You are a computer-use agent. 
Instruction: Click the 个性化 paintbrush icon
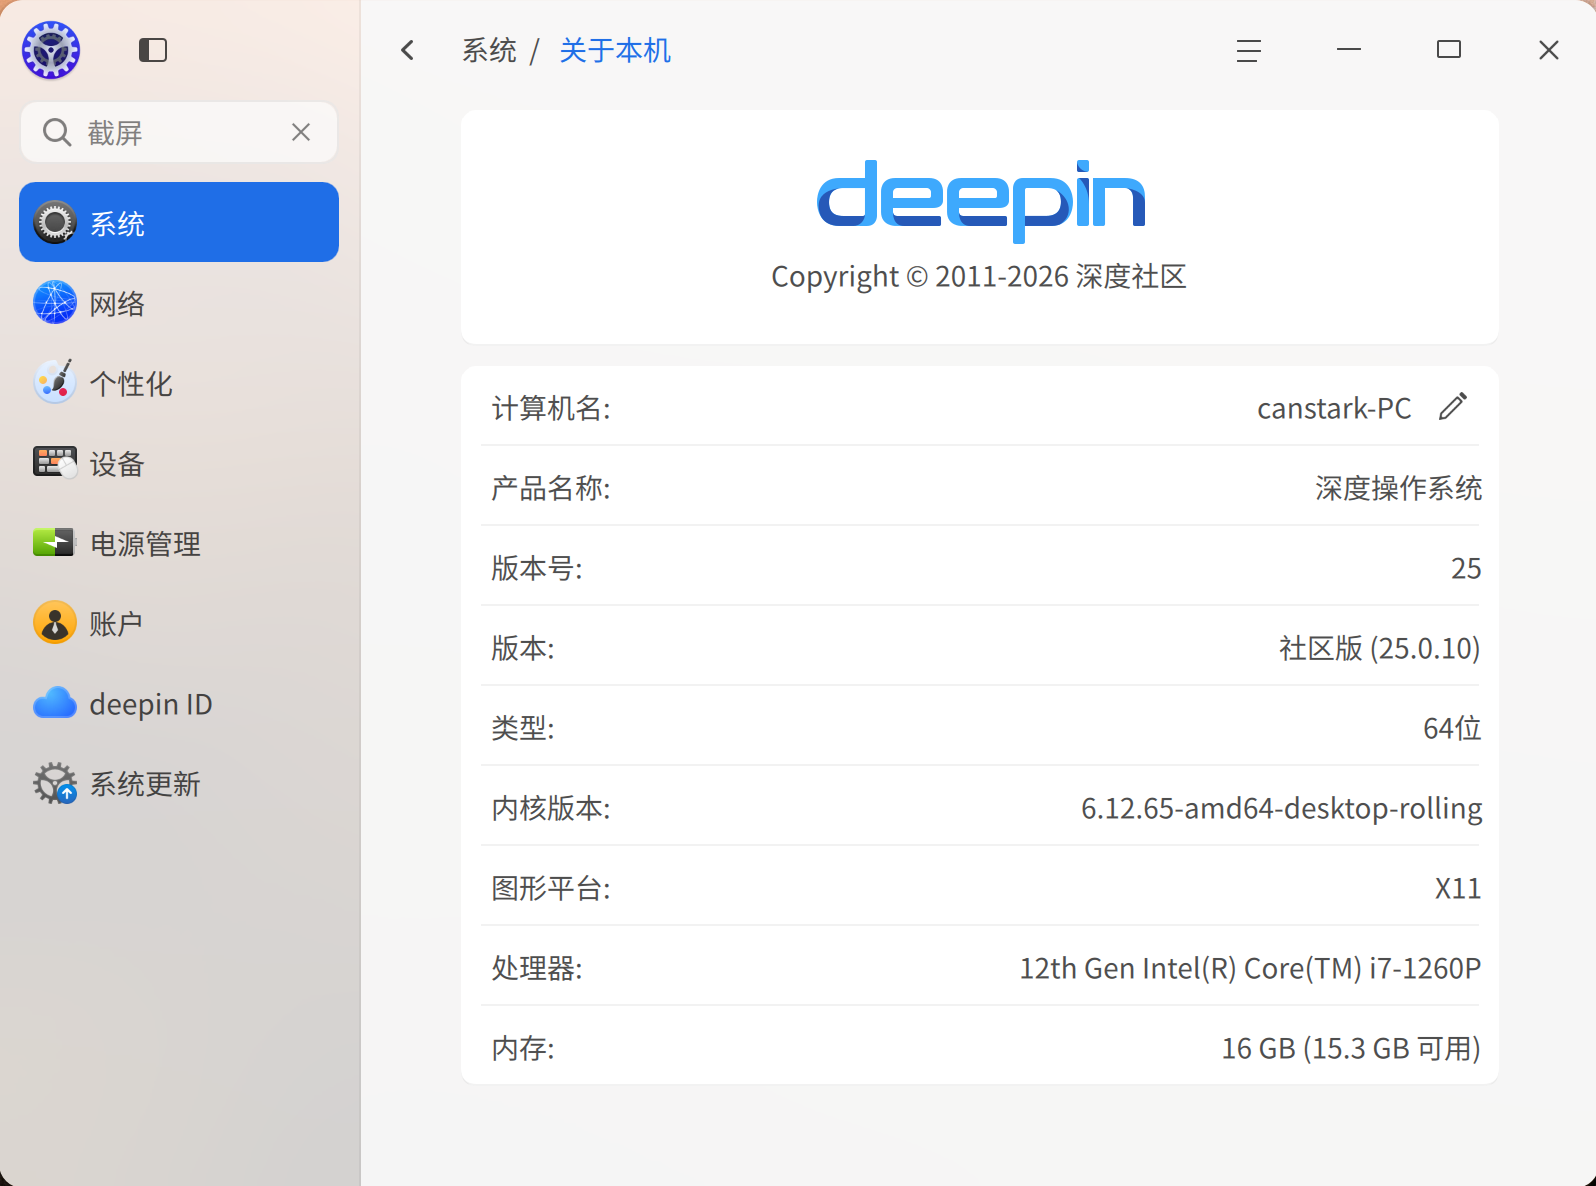55,382
